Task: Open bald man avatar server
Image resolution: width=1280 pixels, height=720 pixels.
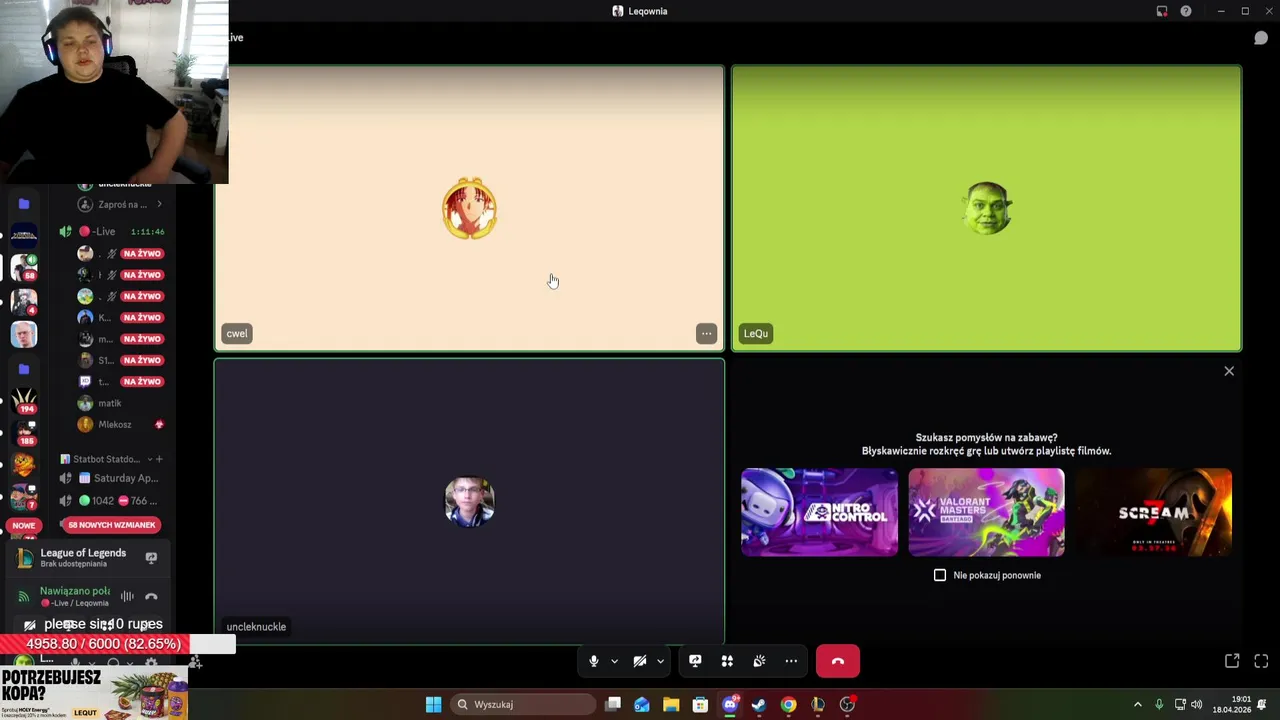Action: pos(24,334)
